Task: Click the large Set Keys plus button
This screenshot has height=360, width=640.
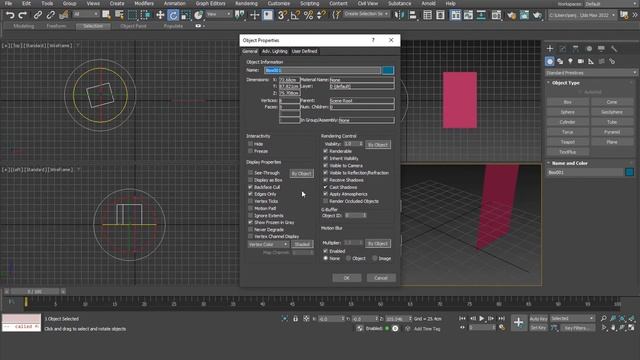Action: point(518,322)
